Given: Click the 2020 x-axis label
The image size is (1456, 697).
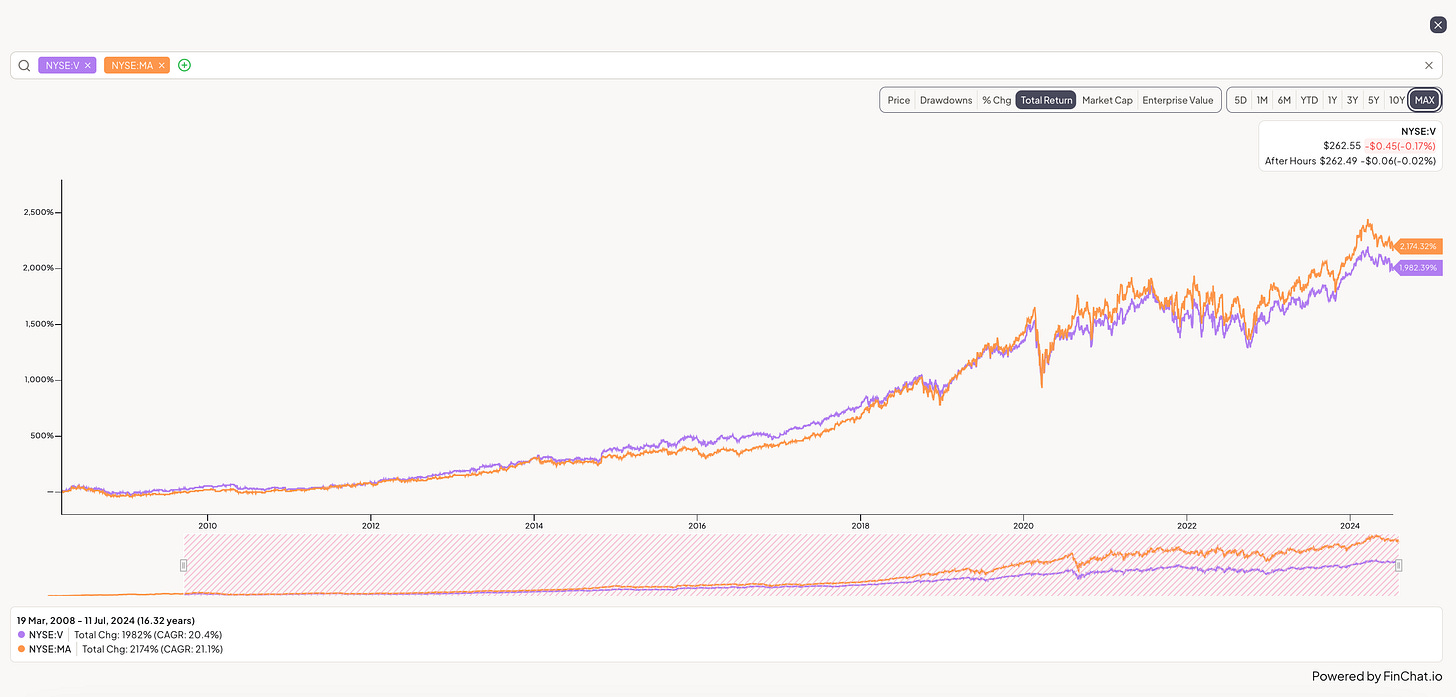Looking at the screenshot, I should 1023,525.
